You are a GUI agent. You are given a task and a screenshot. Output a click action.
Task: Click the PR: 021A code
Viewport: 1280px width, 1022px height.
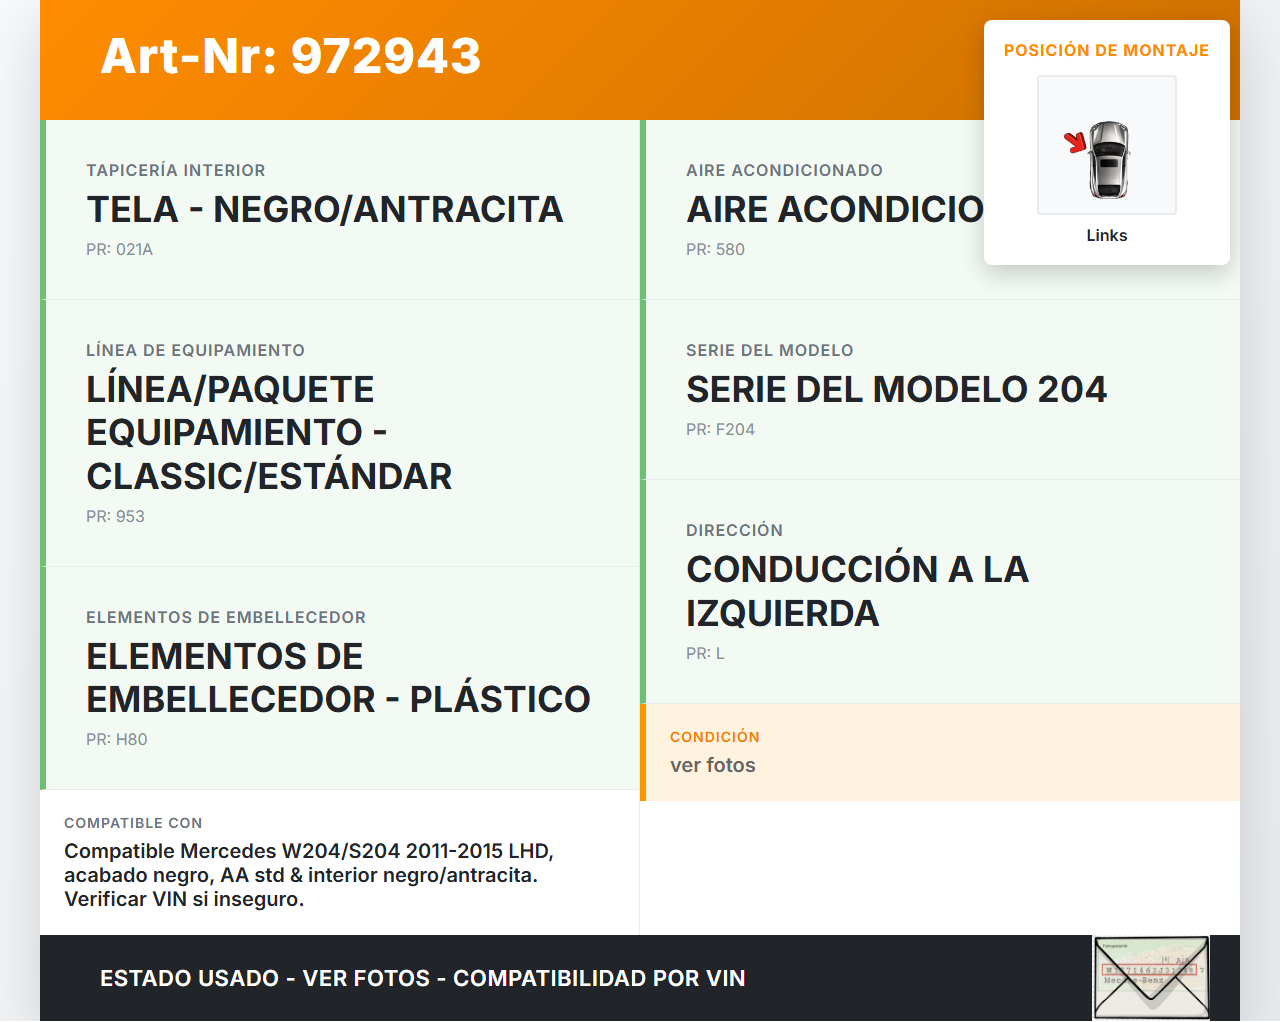point(119,249)
